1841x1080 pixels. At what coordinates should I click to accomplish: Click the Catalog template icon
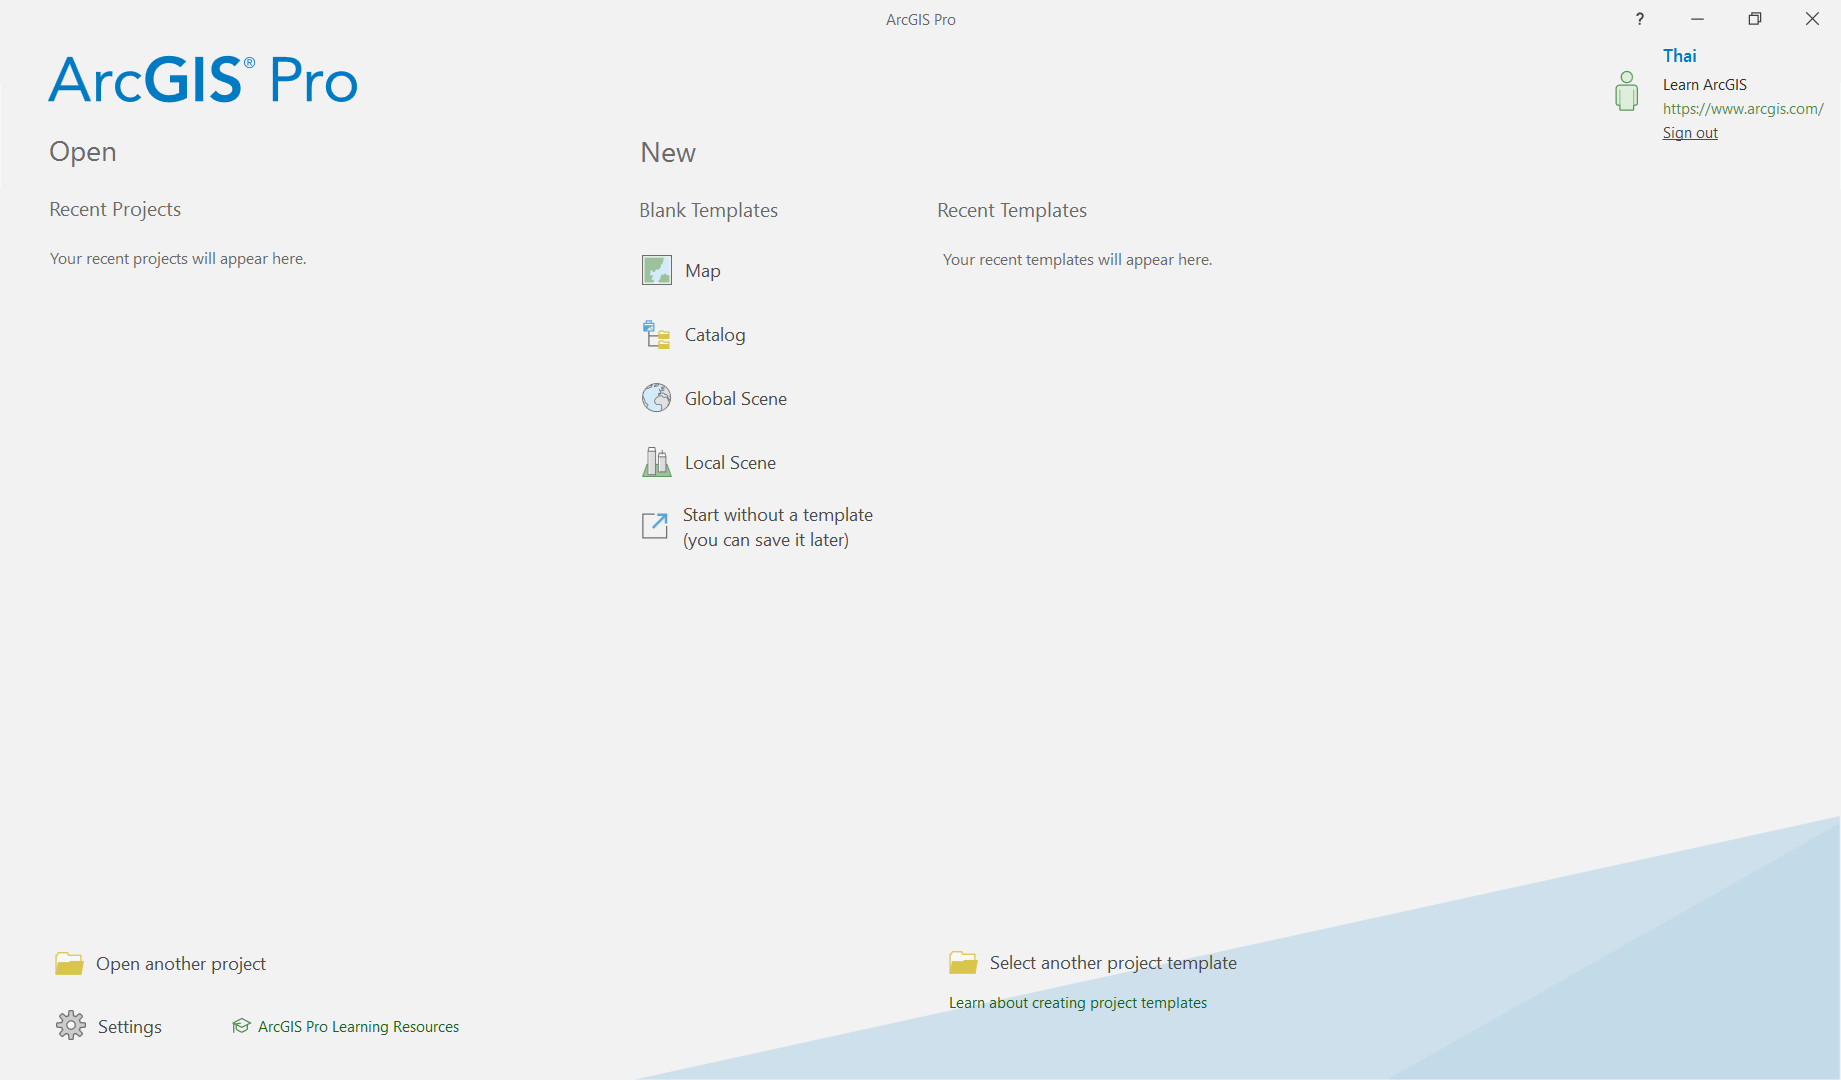[656, 334]
